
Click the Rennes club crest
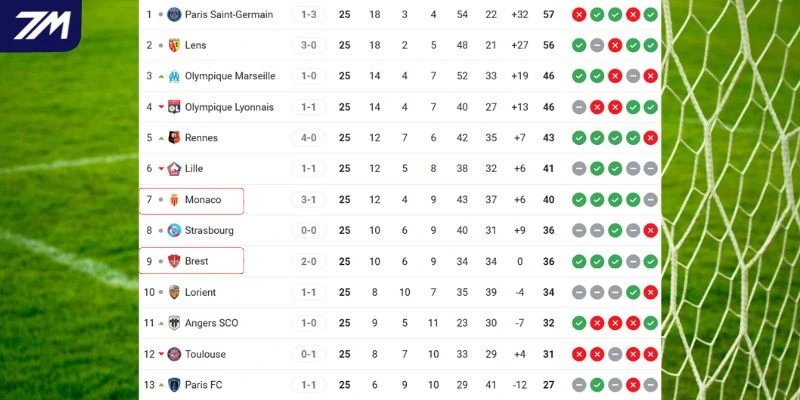click(x=174, y=138)
